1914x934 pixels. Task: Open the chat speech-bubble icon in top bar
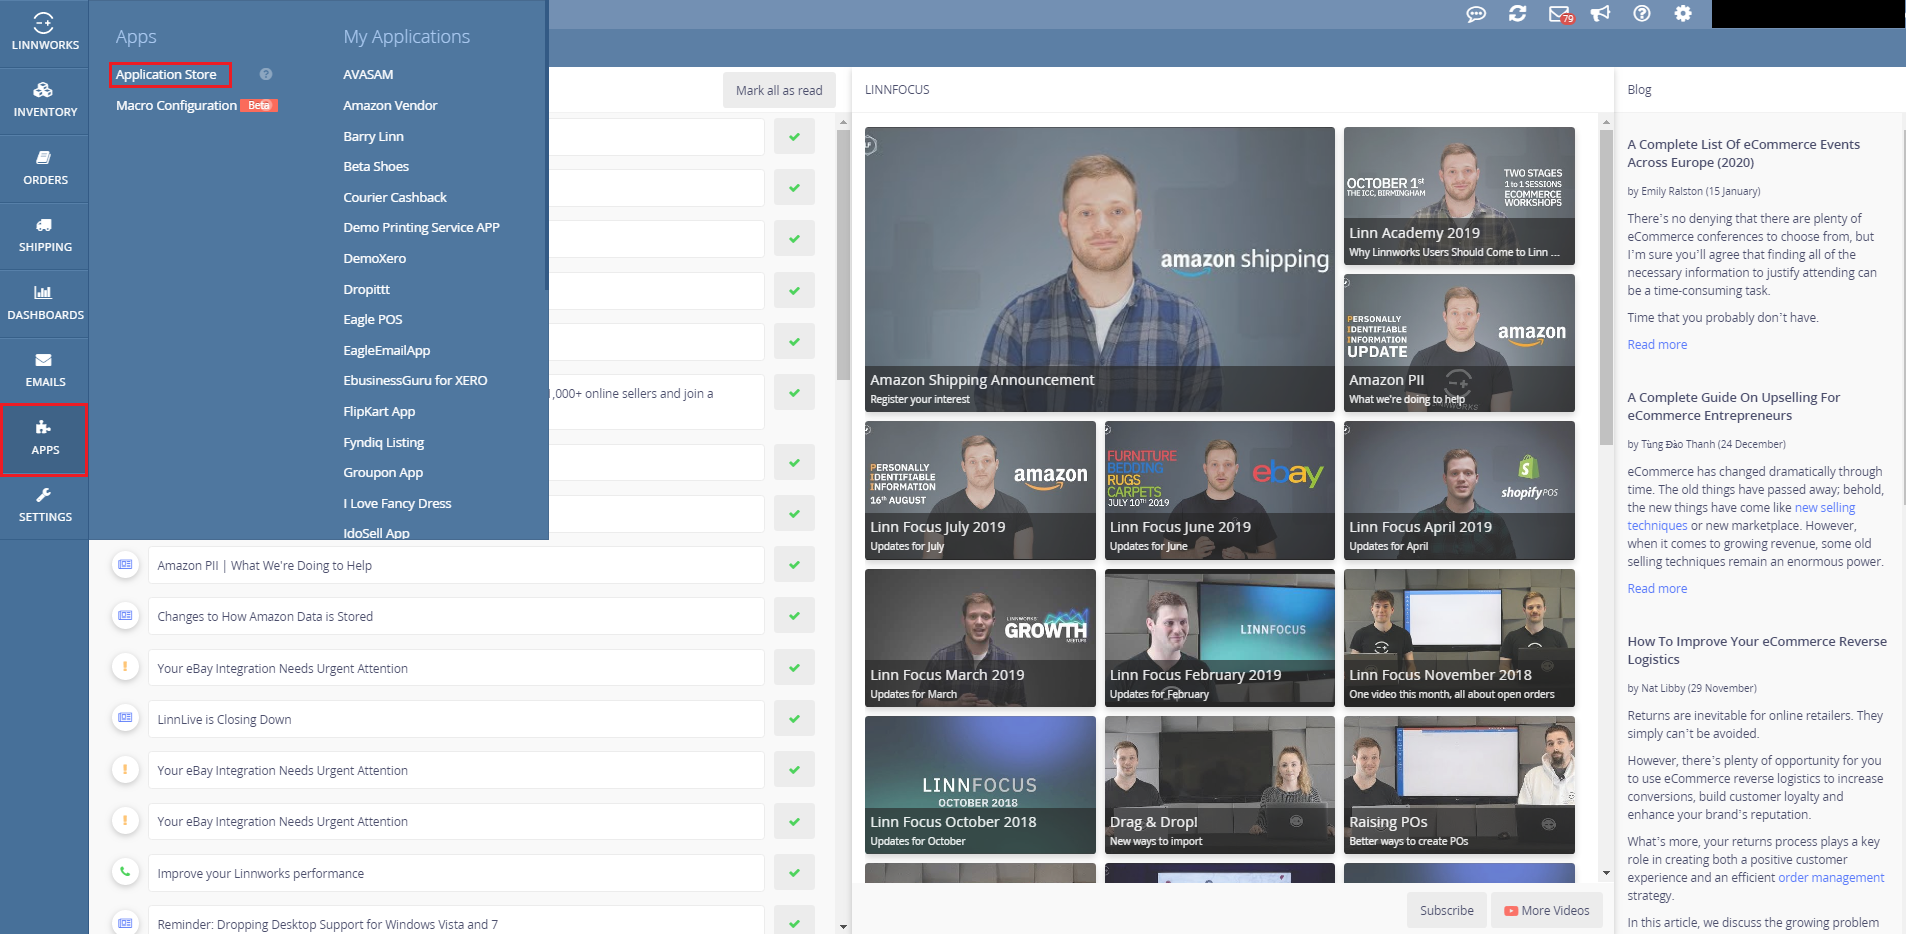pos(1476,14)
